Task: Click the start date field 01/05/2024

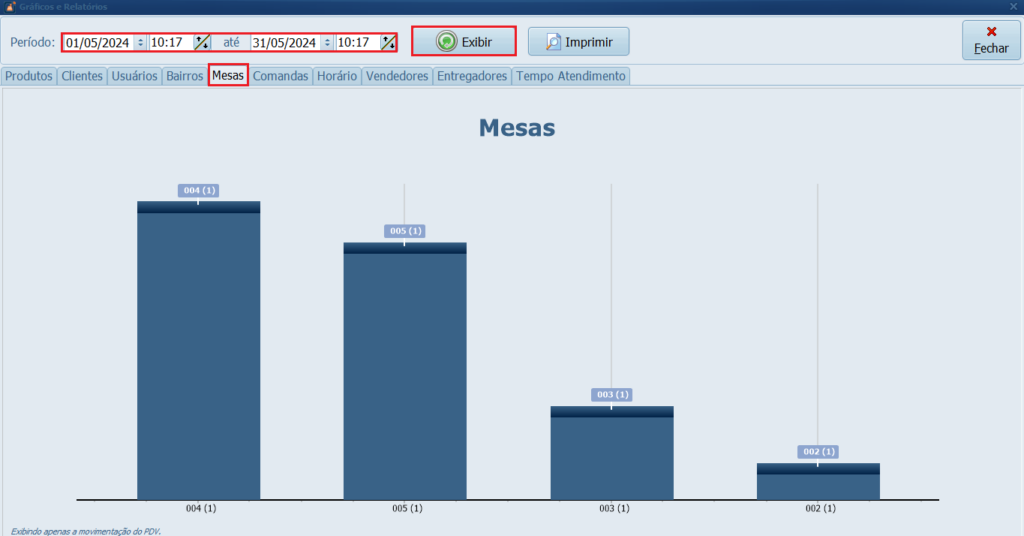Action: click(x=98, y=42)
